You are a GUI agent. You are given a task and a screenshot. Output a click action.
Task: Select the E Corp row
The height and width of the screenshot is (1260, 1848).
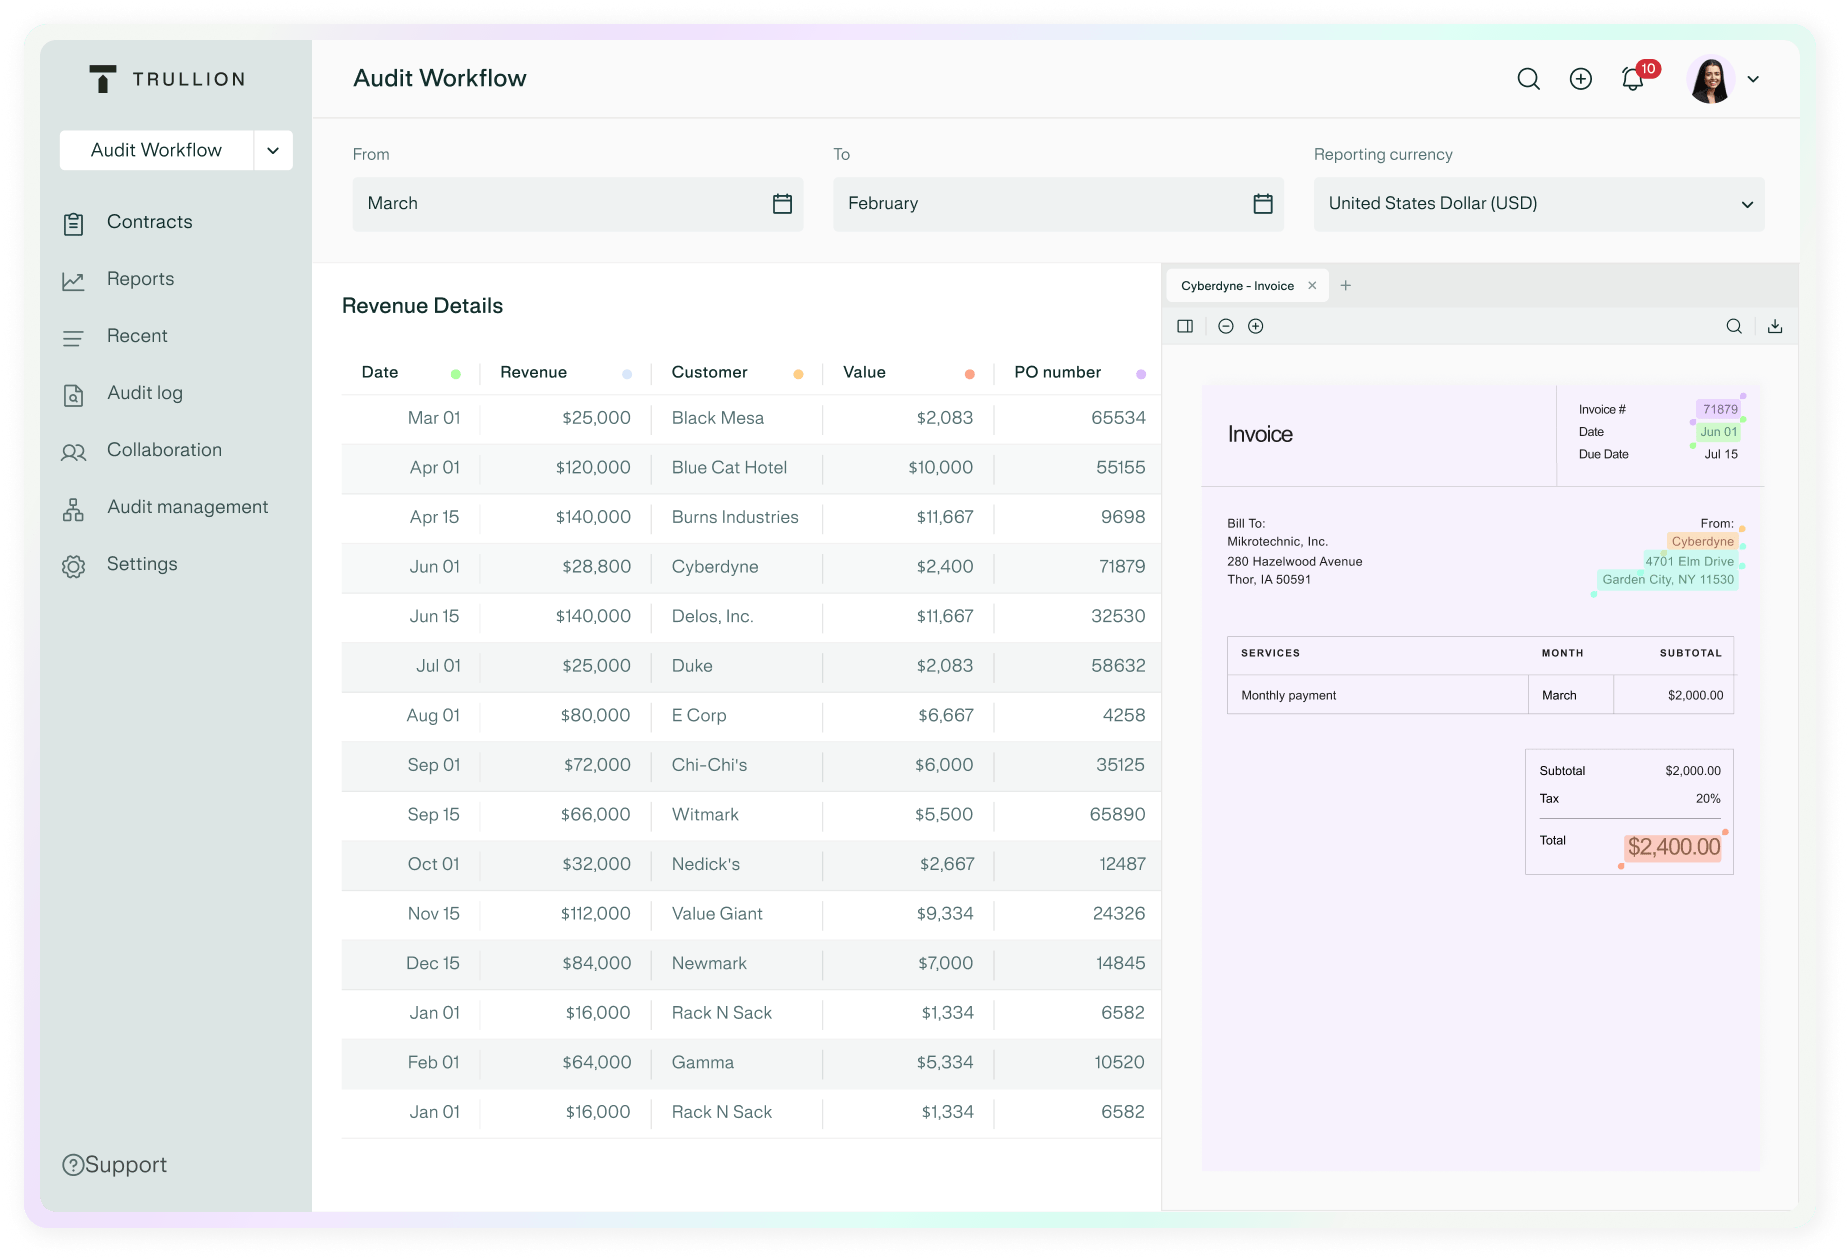tap(751, 716)
